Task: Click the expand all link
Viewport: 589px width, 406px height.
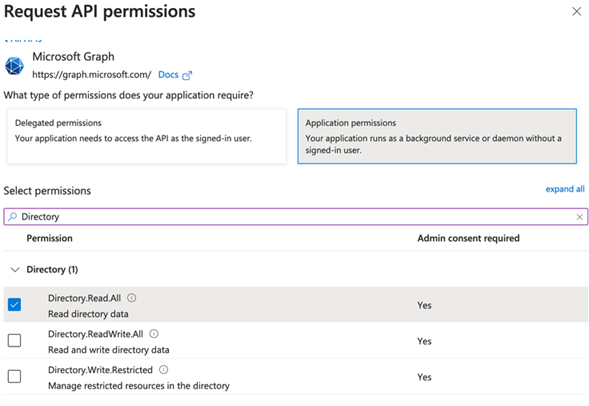Action: (x=565, y=189)
